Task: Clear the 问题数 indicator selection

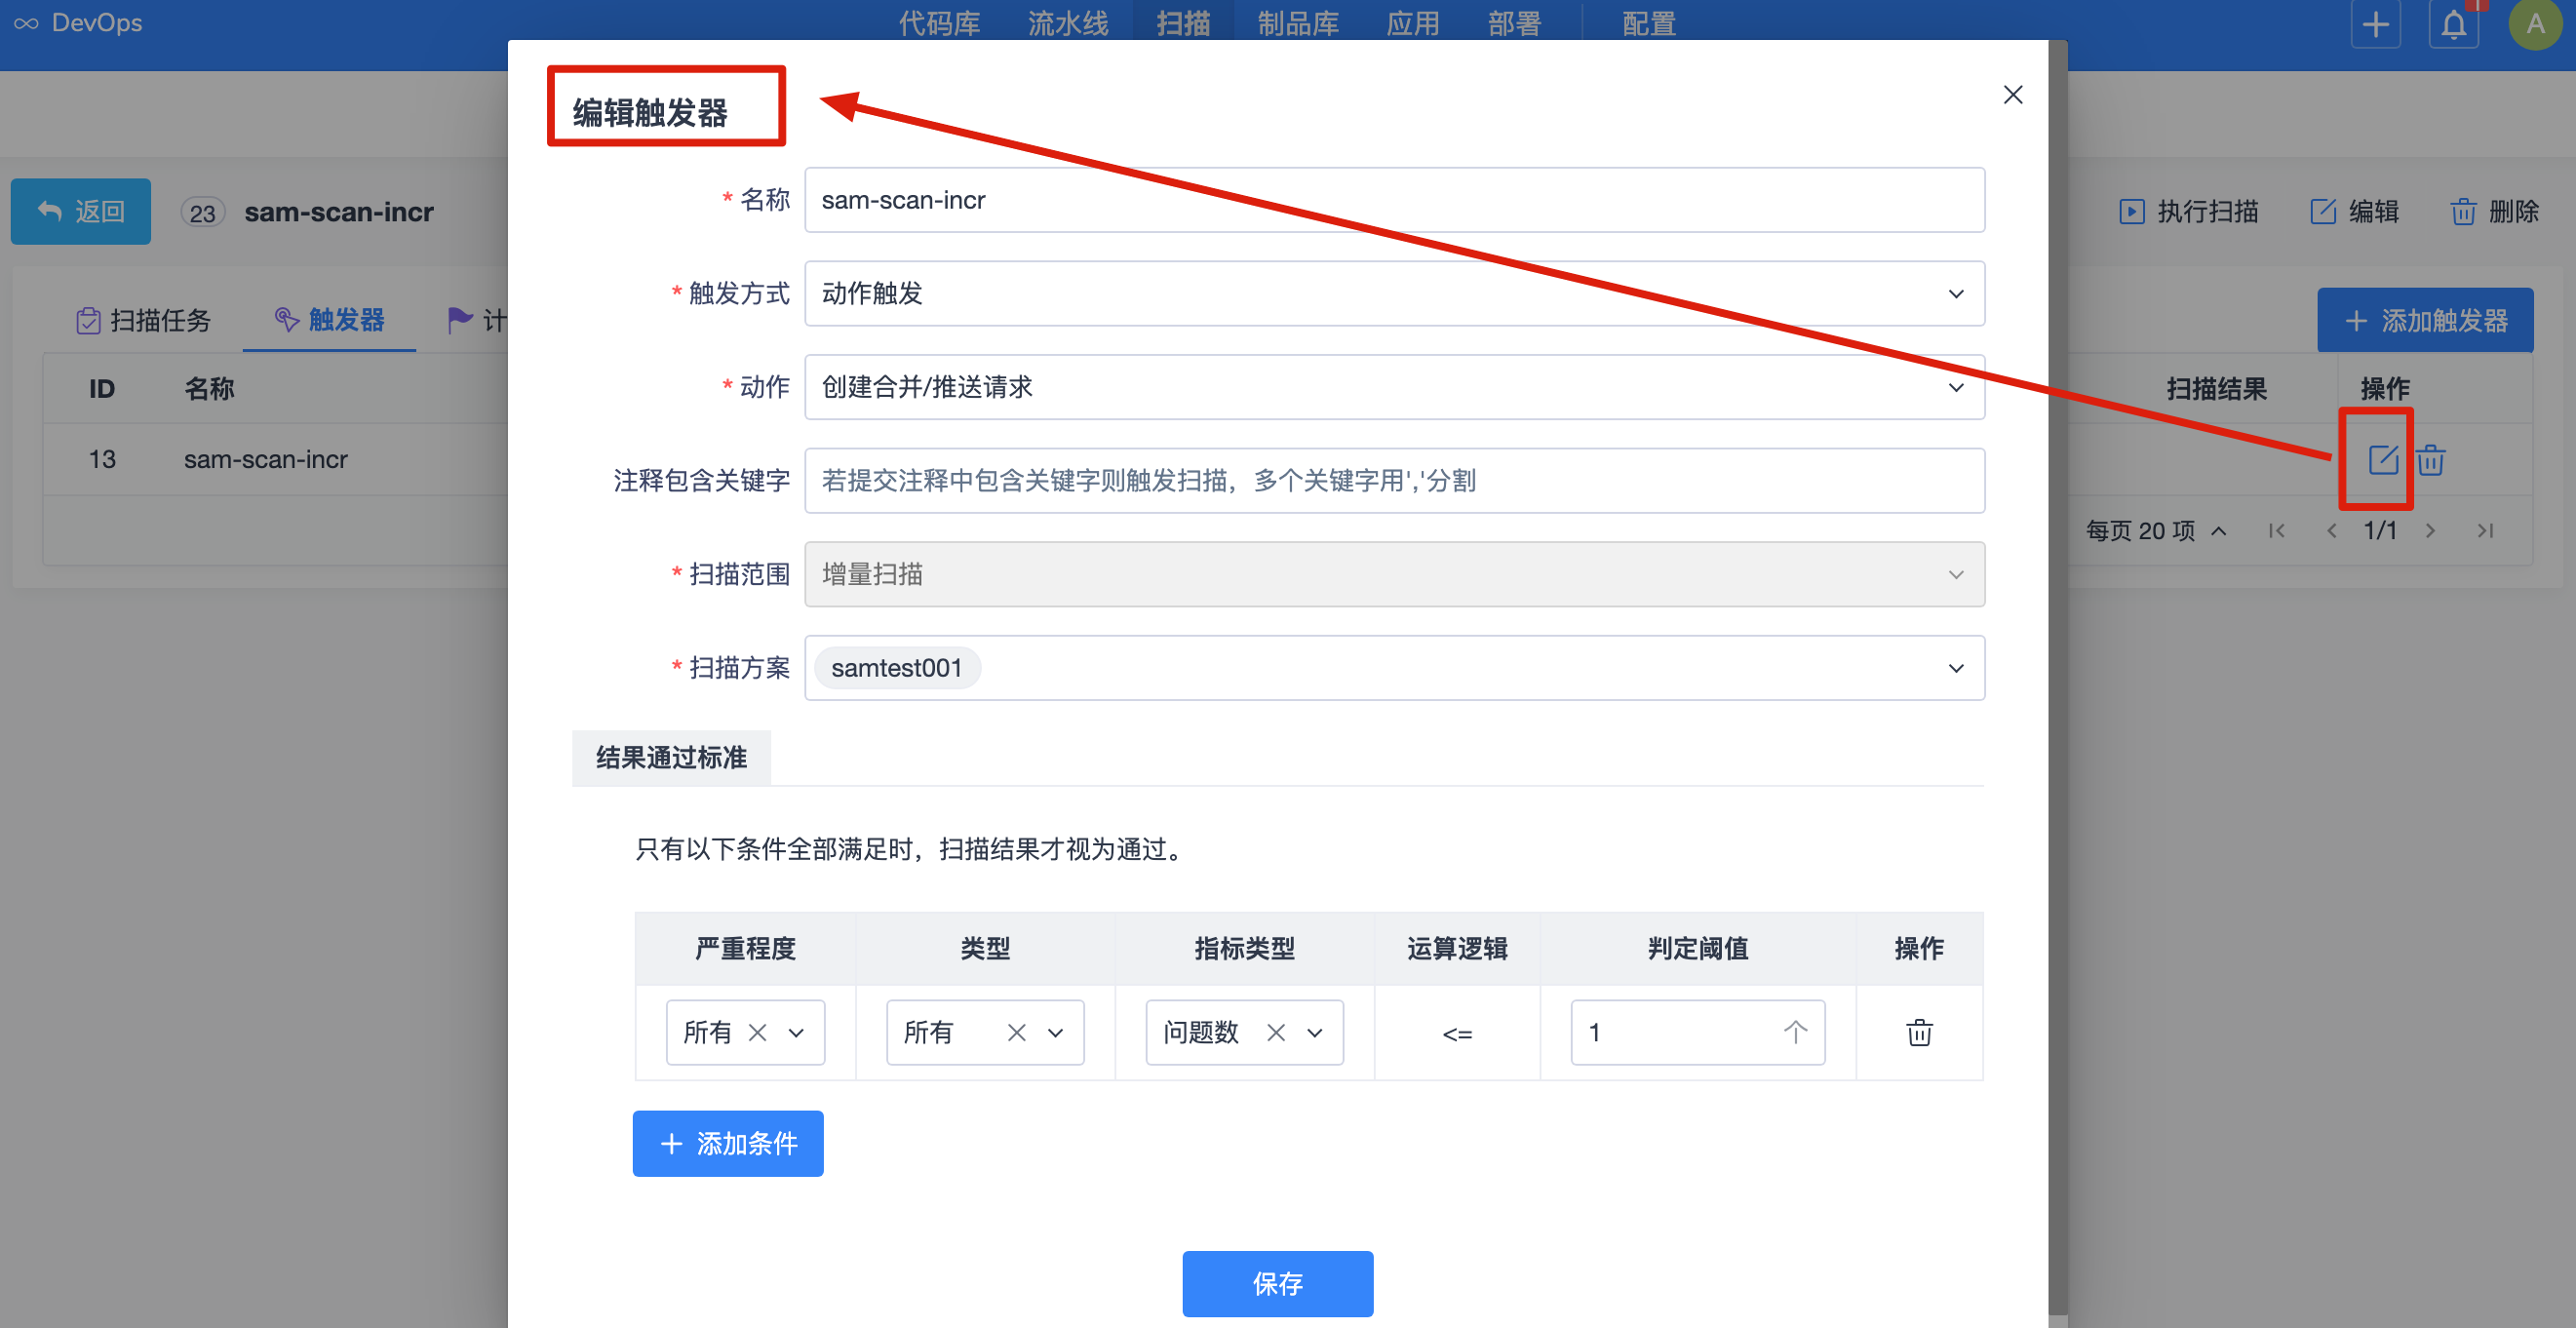Action: (x=1275, y=1032)
